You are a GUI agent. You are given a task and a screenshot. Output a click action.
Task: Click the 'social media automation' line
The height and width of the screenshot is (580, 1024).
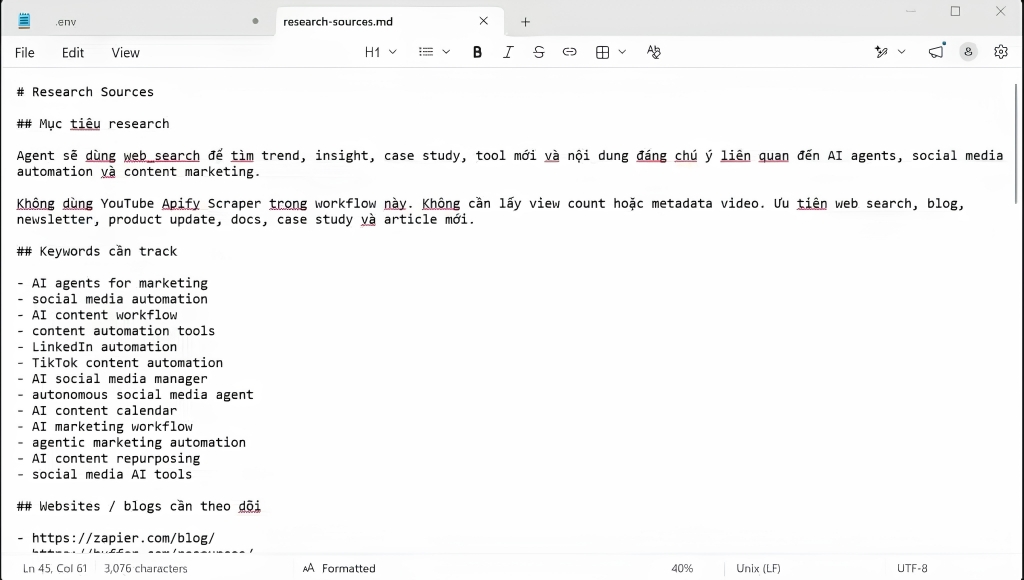[112, 298]
